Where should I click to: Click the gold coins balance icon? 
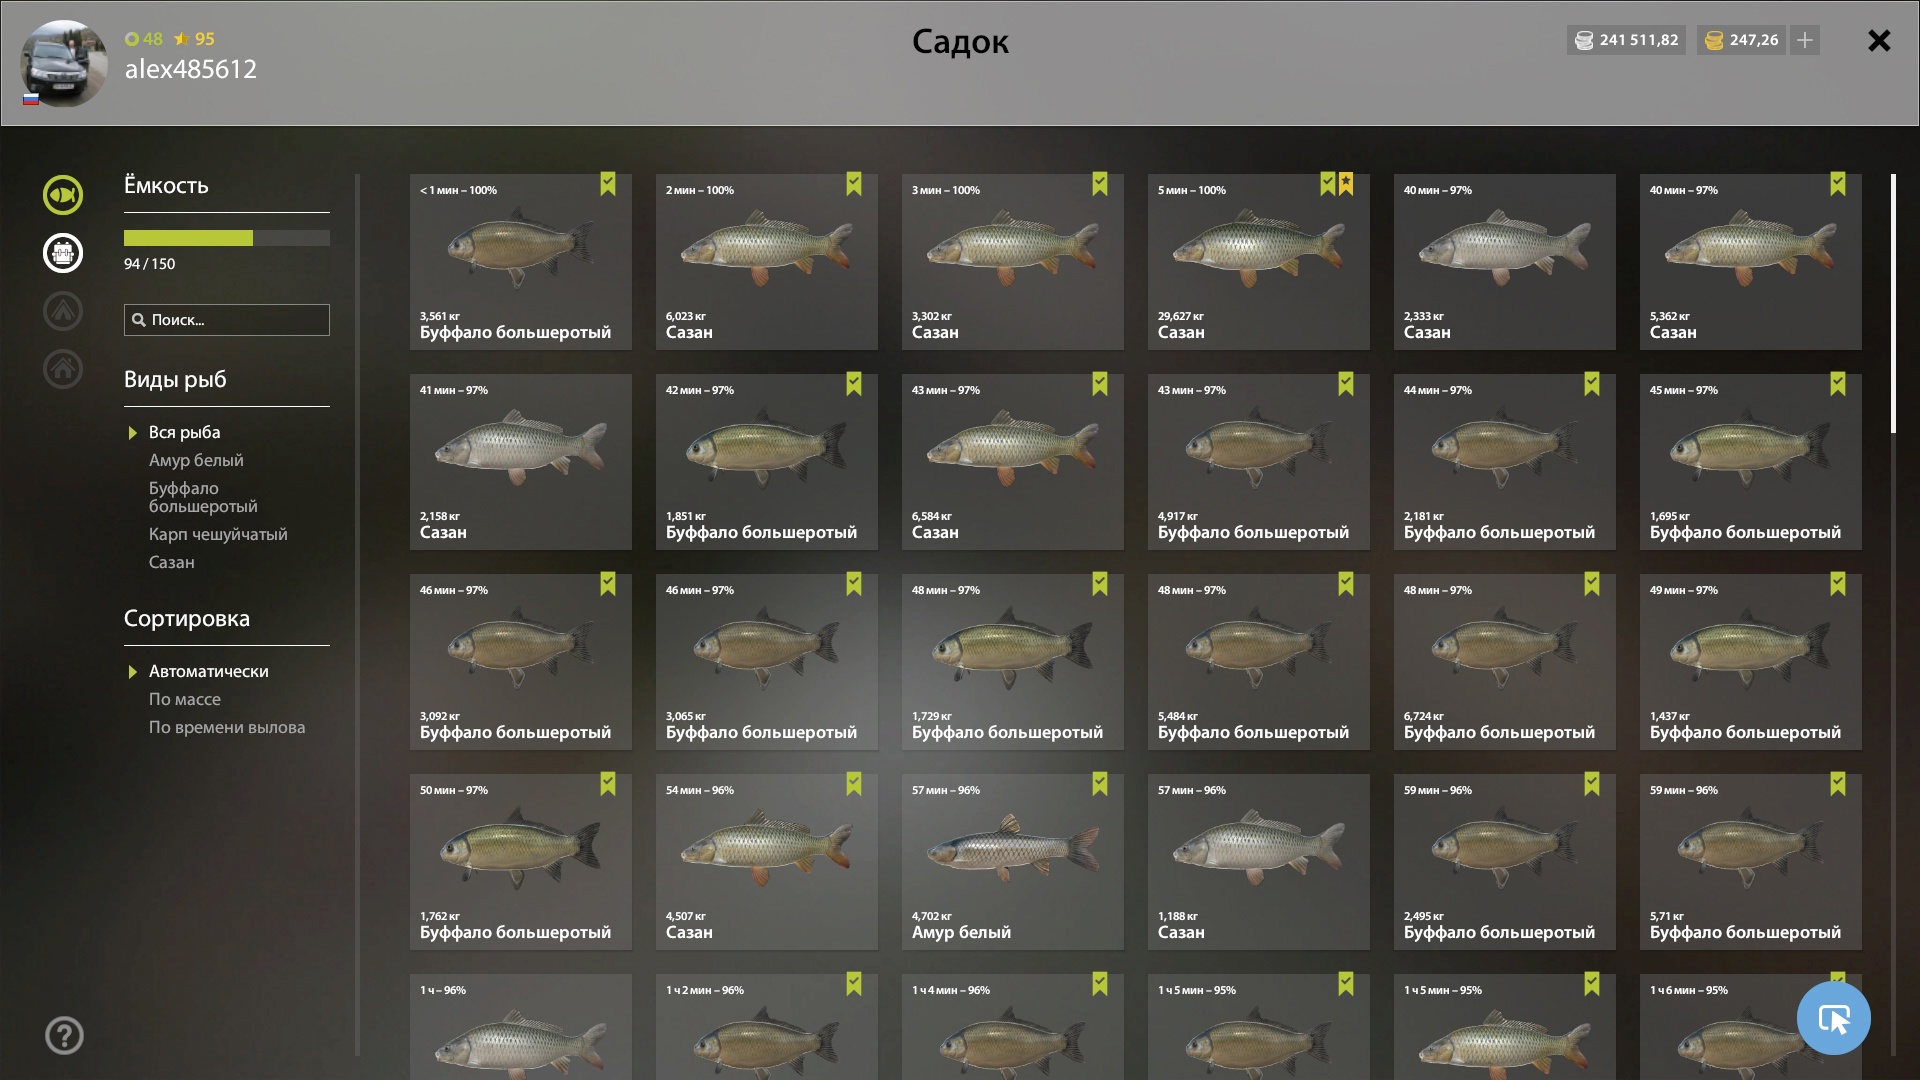point(1714,40)
